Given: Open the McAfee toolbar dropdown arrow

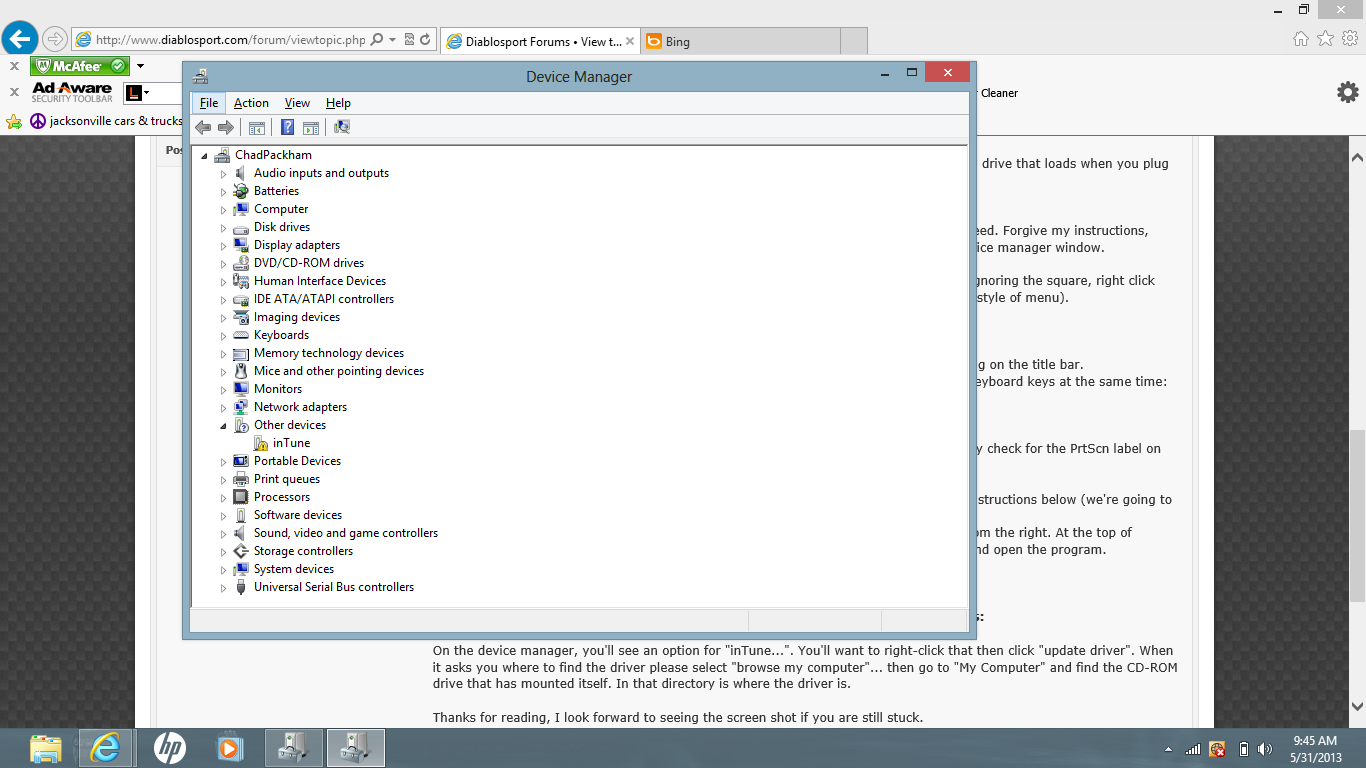Looking at the screenshot, I should tap(141, 66).
